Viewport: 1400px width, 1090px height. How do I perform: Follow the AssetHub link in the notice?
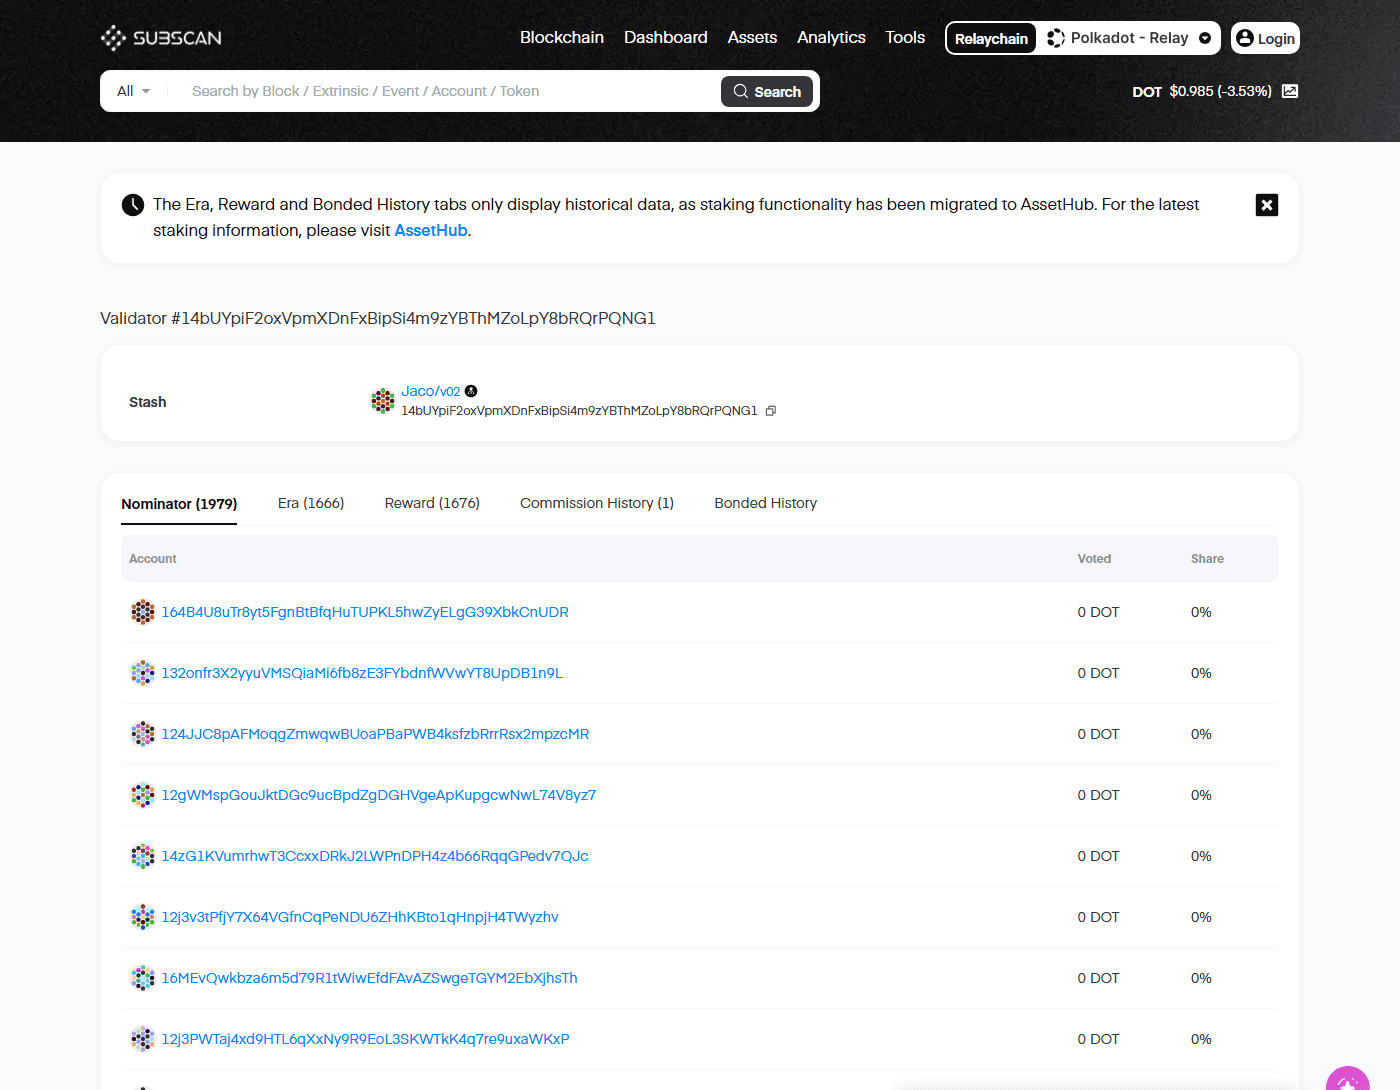(x=431, y=230)
